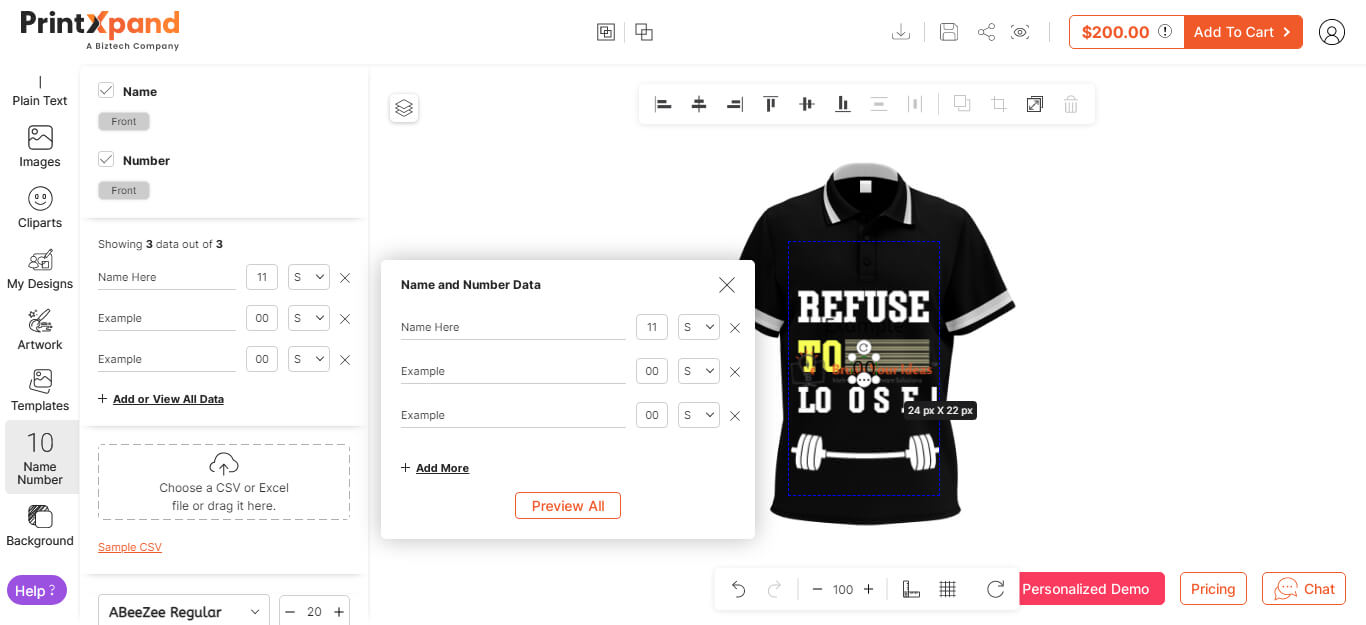This screenshot has width=1366, height=625.
Task: Toggle the preview eye icon
Action: [x=1020, y=32]
